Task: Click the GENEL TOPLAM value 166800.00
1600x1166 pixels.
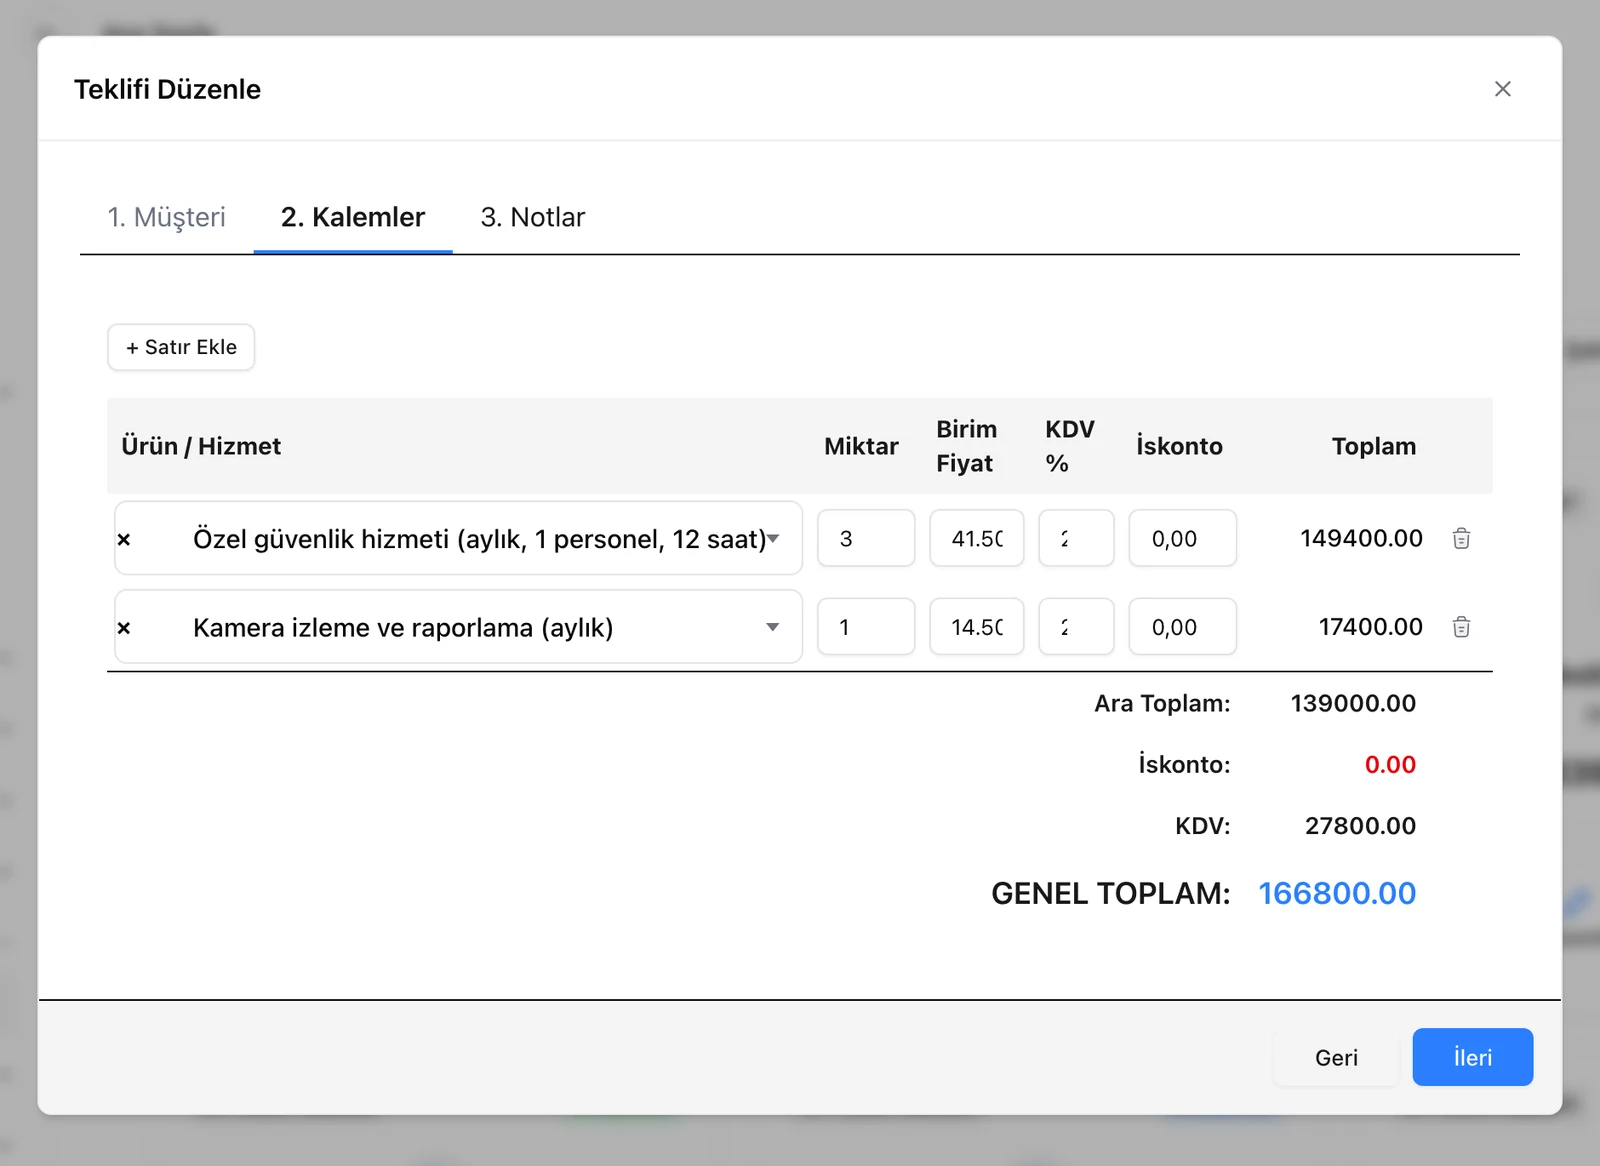Action: (x=1337, y=893)
